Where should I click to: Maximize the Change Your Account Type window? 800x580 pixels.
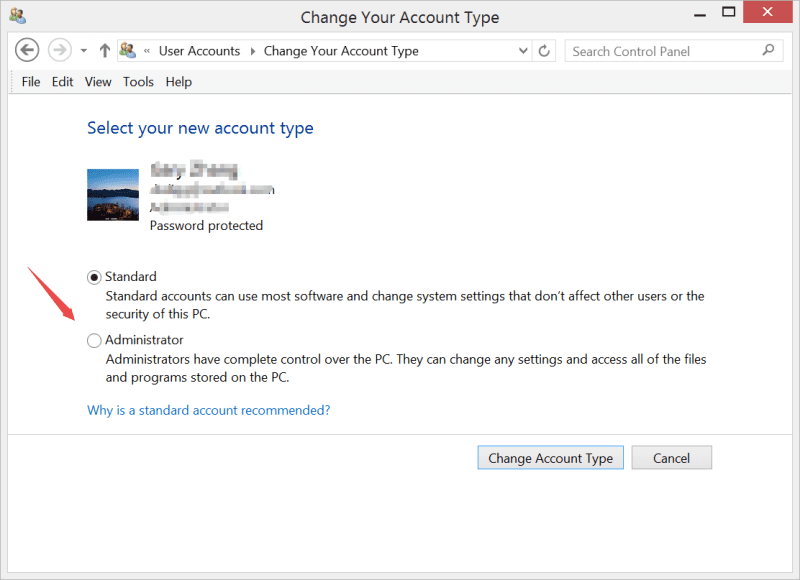(729, 12)
